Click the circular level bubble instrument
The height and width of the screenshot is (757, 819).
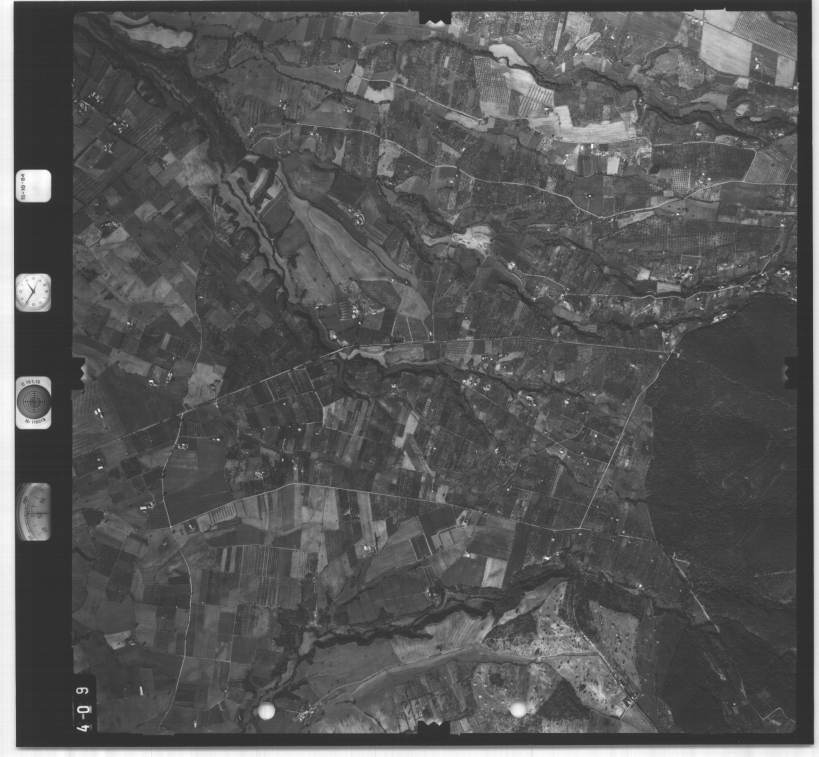pos(34,402)
